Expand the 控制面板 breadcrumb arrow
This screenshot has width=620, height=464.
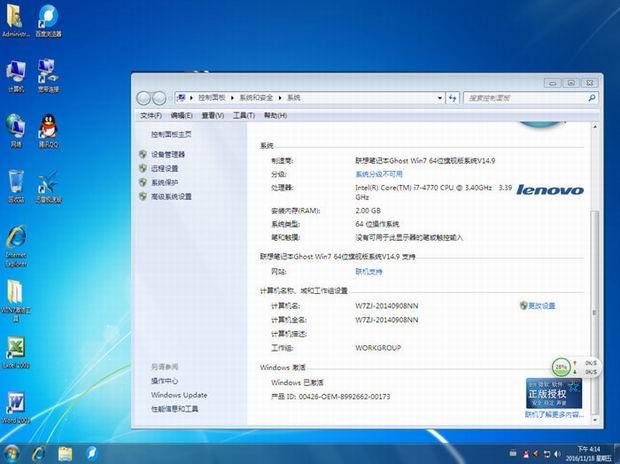pos(233,98)
